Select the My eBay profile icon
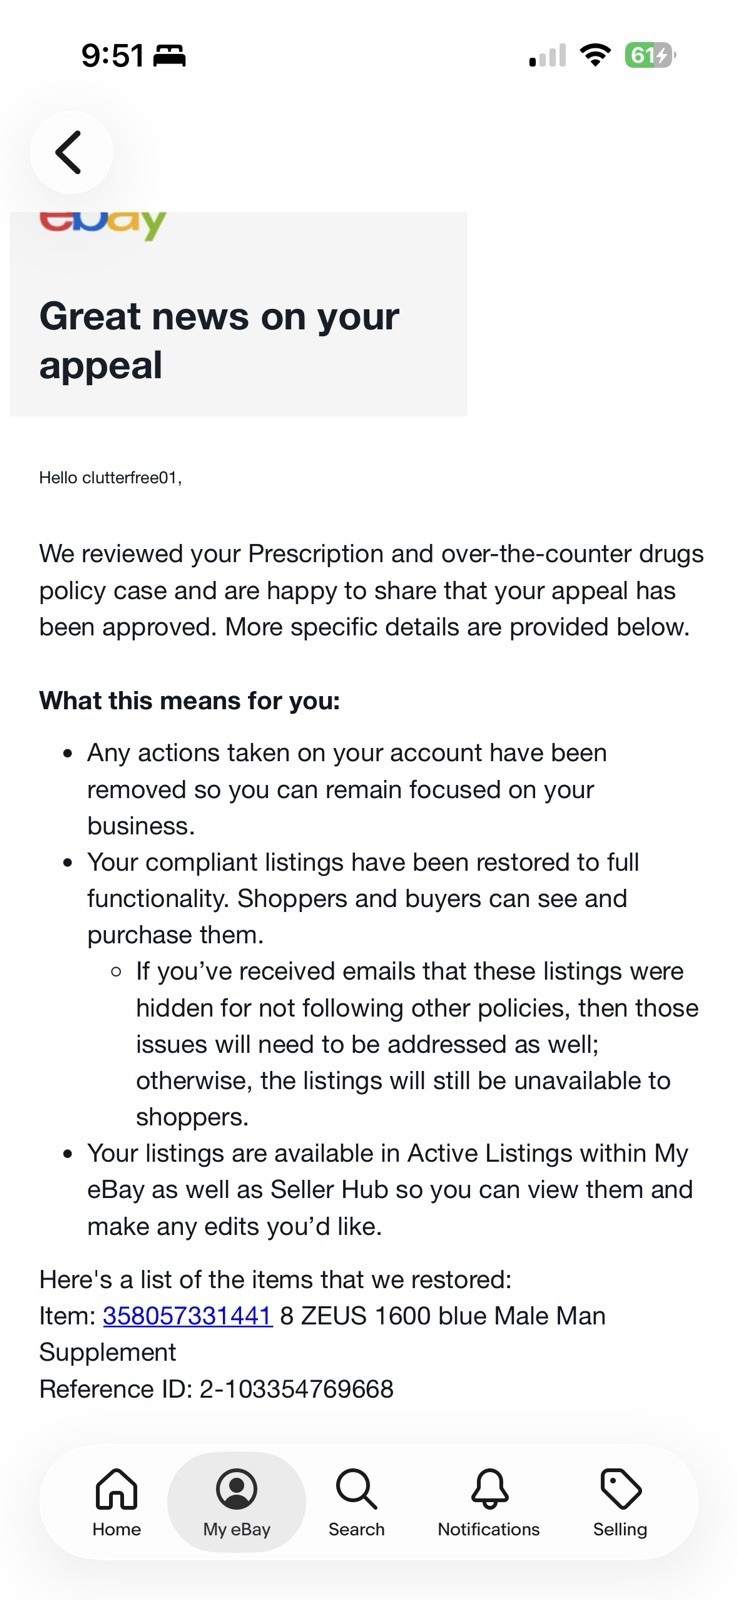This screenshot has height=1600, width=738. [237, 1488]
